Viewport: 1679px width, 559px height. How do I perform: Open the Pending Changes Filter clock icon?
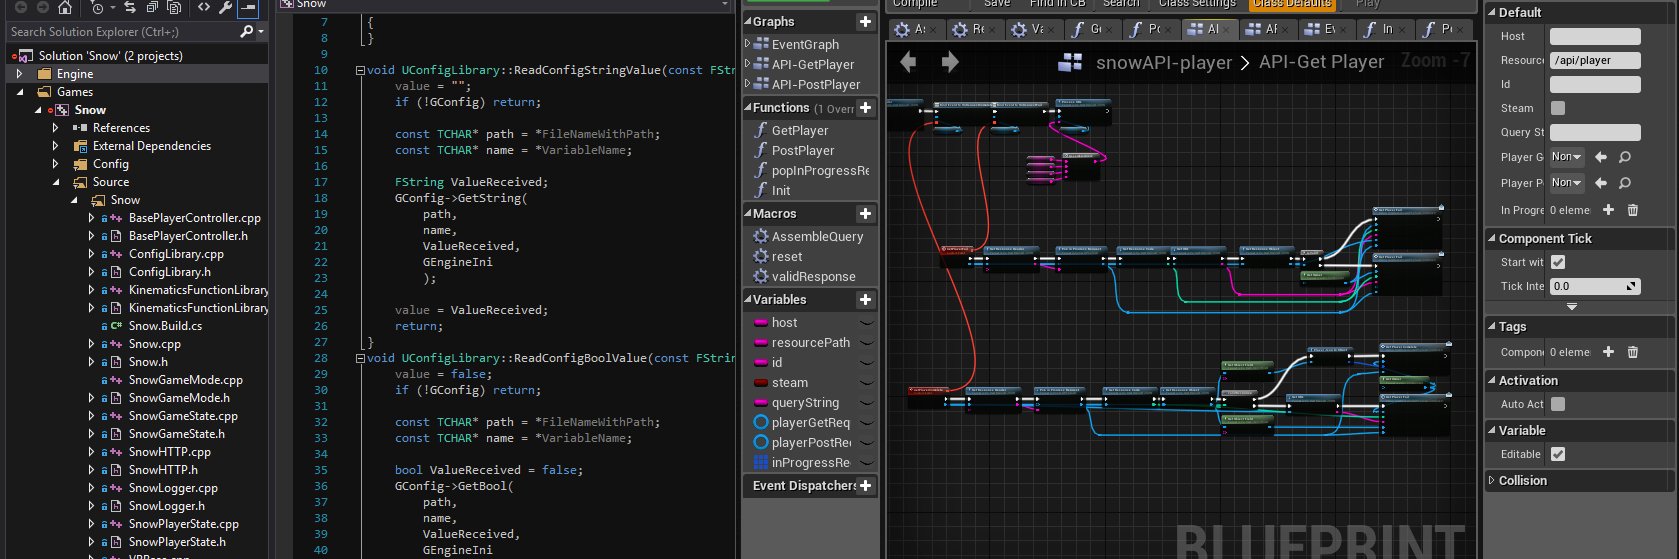(x=98, y=7)
